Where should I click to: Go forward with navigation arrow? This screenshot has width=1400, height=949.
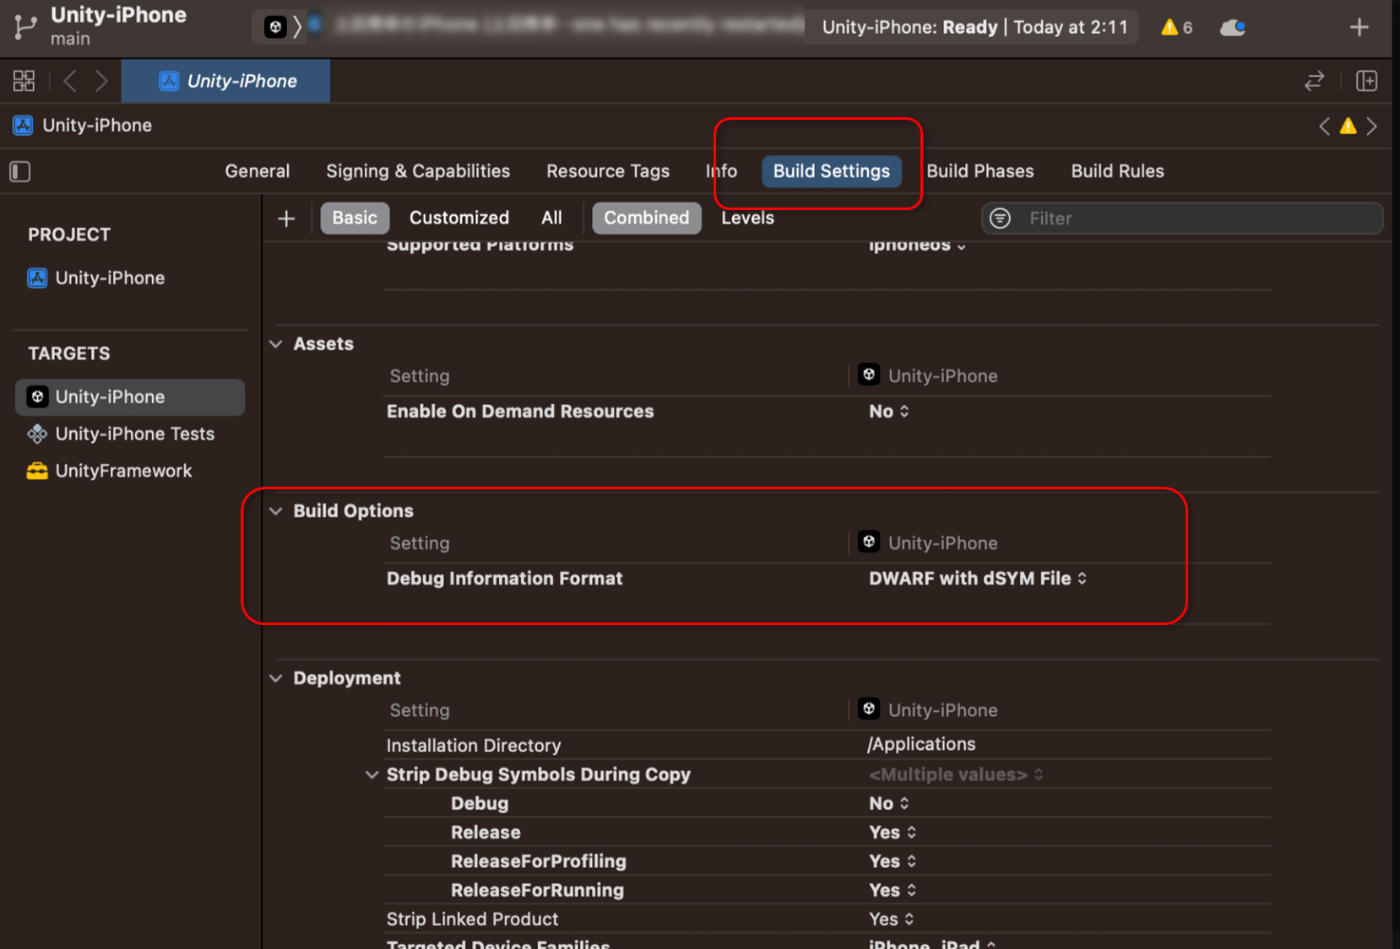(x=101, y=81)
